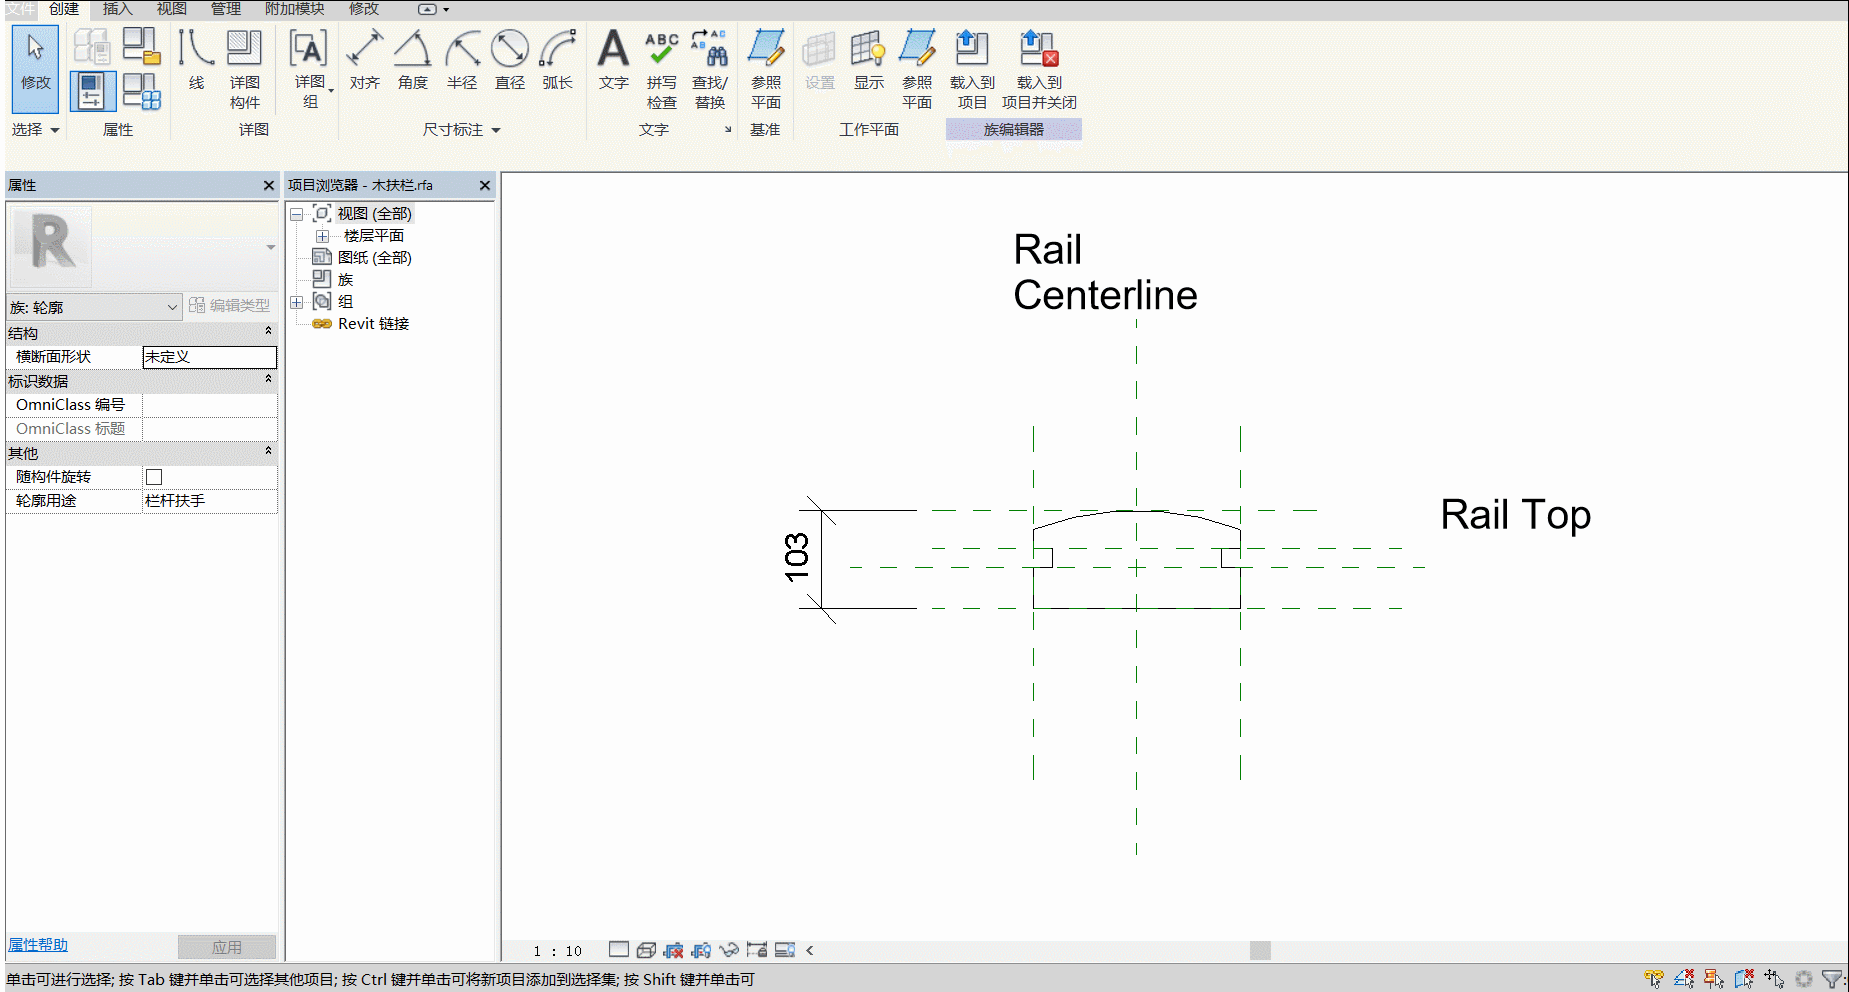Click 载入到项目并关闭 button
Screen dimensions: 1849x992
coord(1039,68)
